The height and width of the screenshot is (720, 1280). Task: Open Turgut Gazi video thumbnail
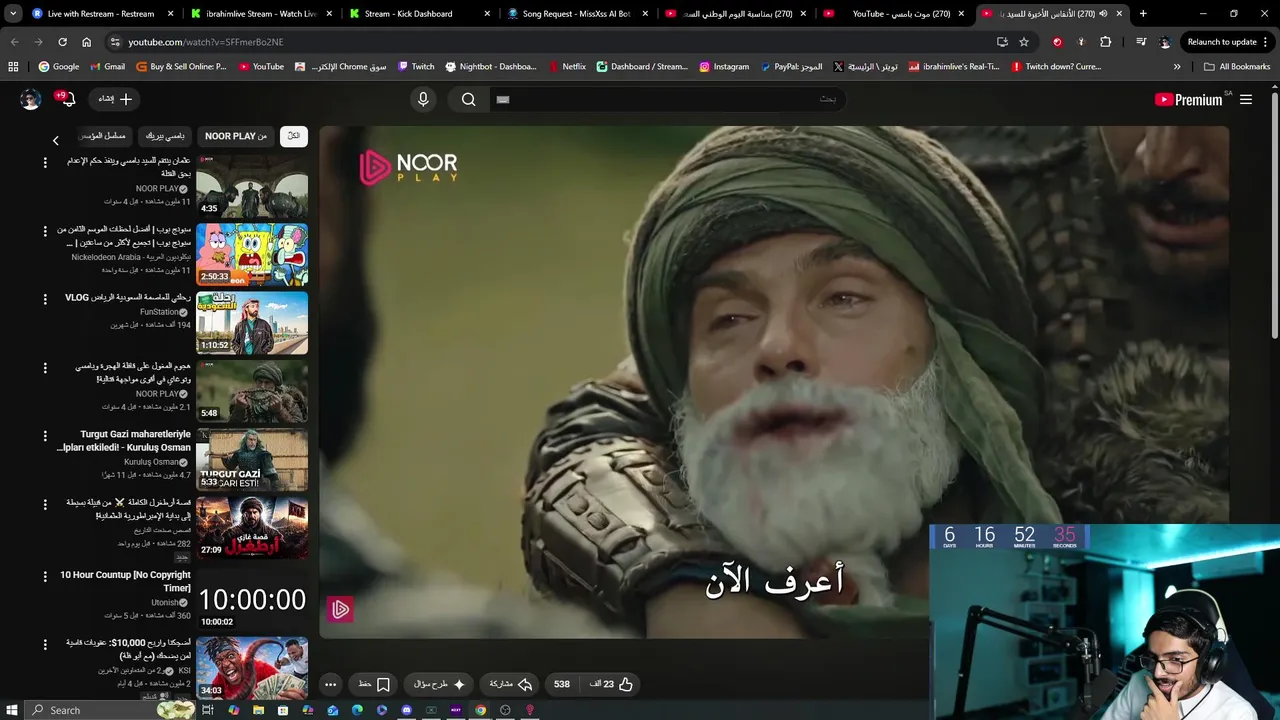click(x=252, y=461)
